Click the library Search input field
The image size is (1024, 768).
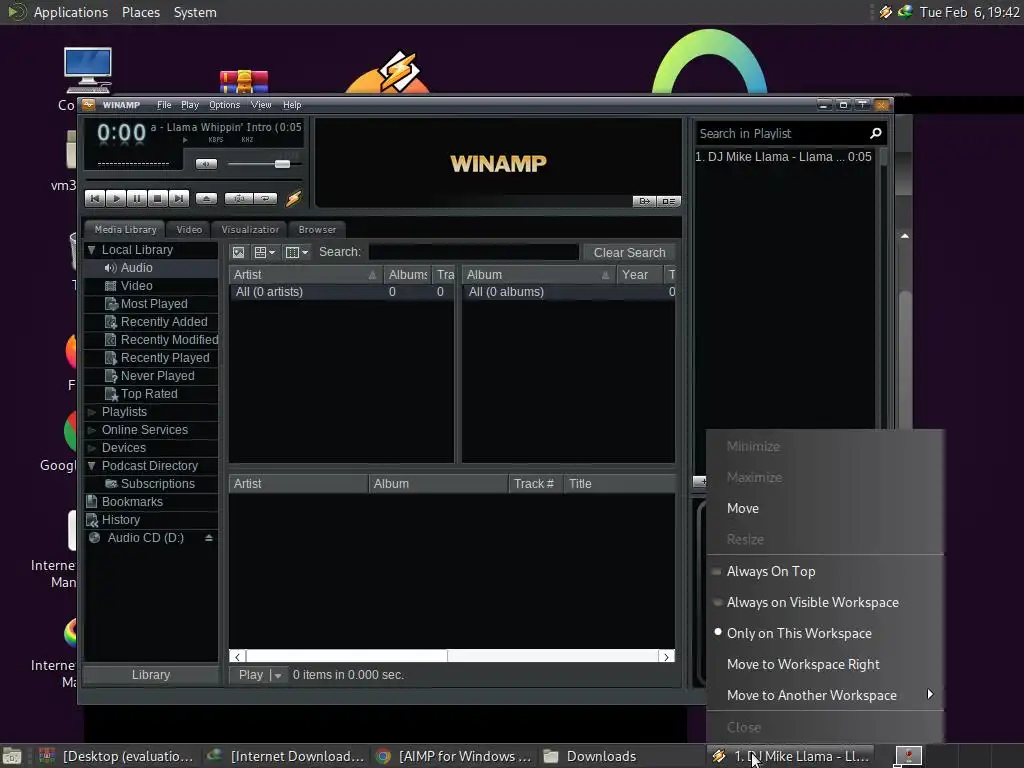(473, 252)
